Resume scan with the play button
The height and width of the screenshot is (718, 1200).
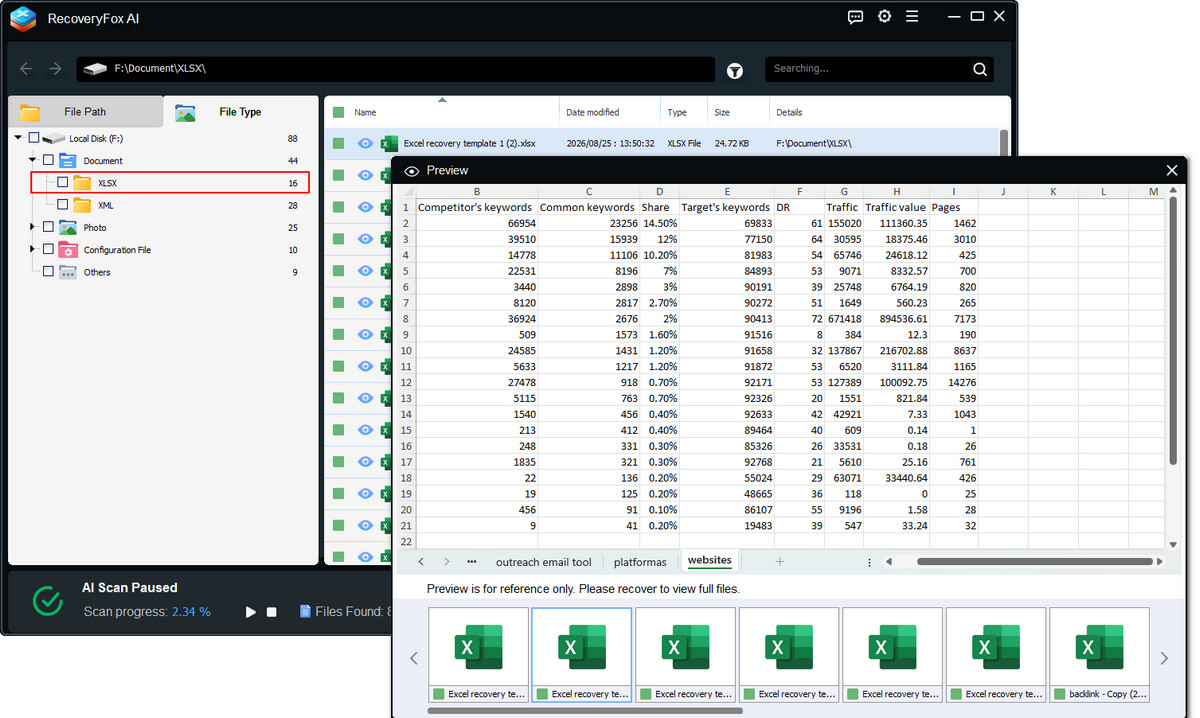251,612
